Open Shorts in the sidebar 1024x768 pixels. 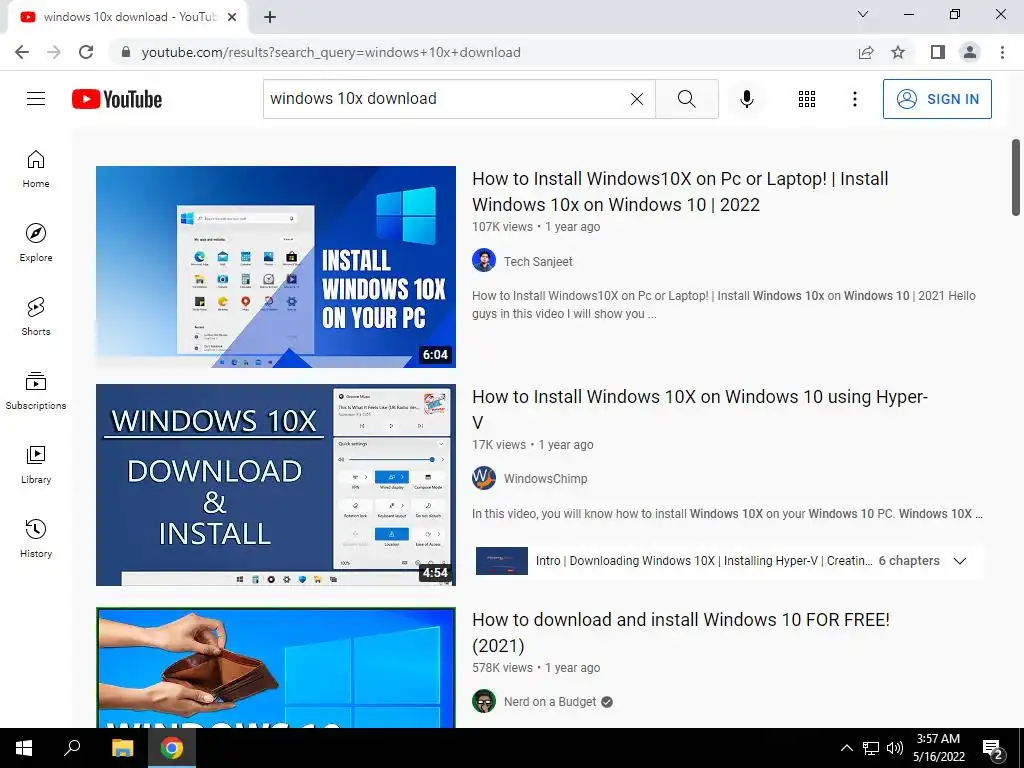(36, 317)
